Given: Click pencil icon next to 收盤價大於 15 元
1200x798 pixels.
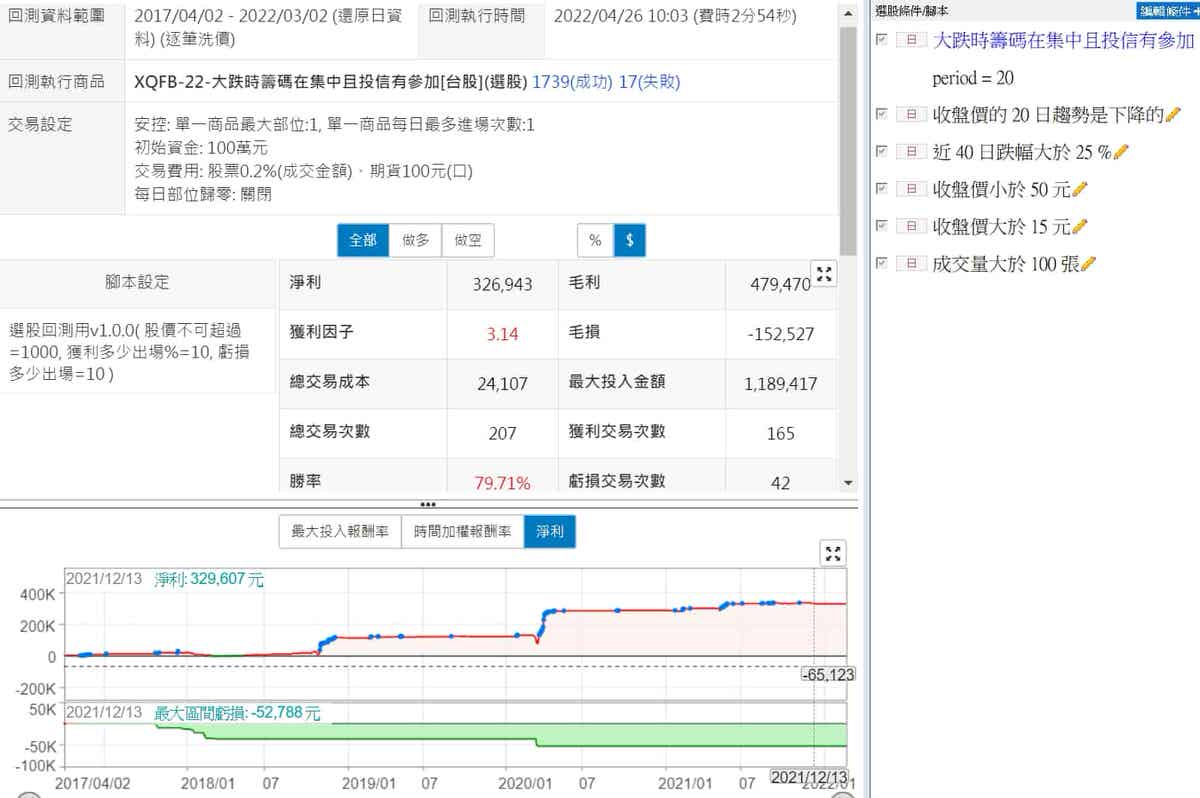Looking at the screenshot, I should [1079, 226].
